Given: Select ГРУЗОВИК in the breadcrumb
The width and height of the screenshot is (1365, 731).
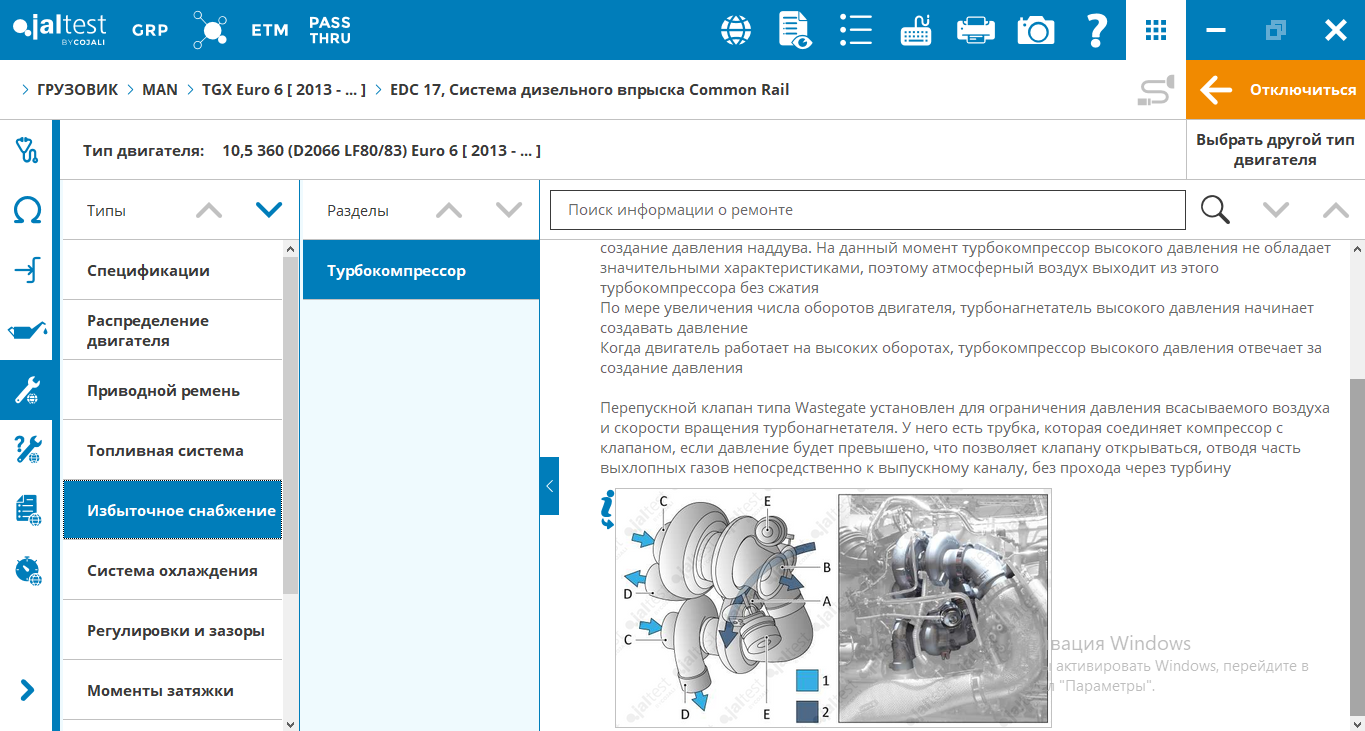Looking at the screenshot, I should point(78,90).
